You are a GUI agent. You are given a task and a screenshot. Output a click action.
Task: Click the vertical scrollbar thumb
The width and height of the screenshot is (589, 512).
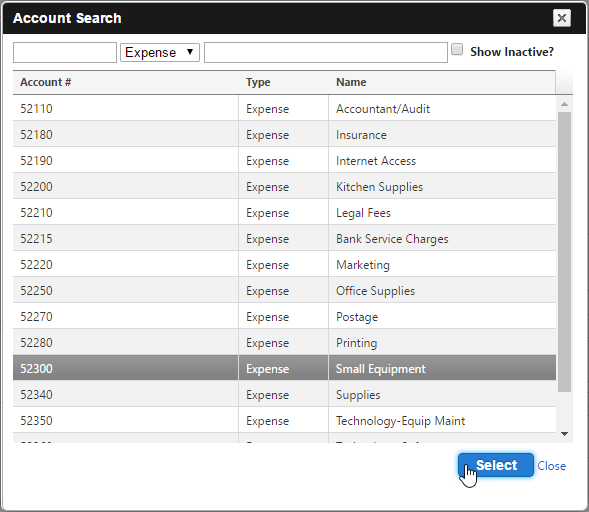(x=564, y=252)
